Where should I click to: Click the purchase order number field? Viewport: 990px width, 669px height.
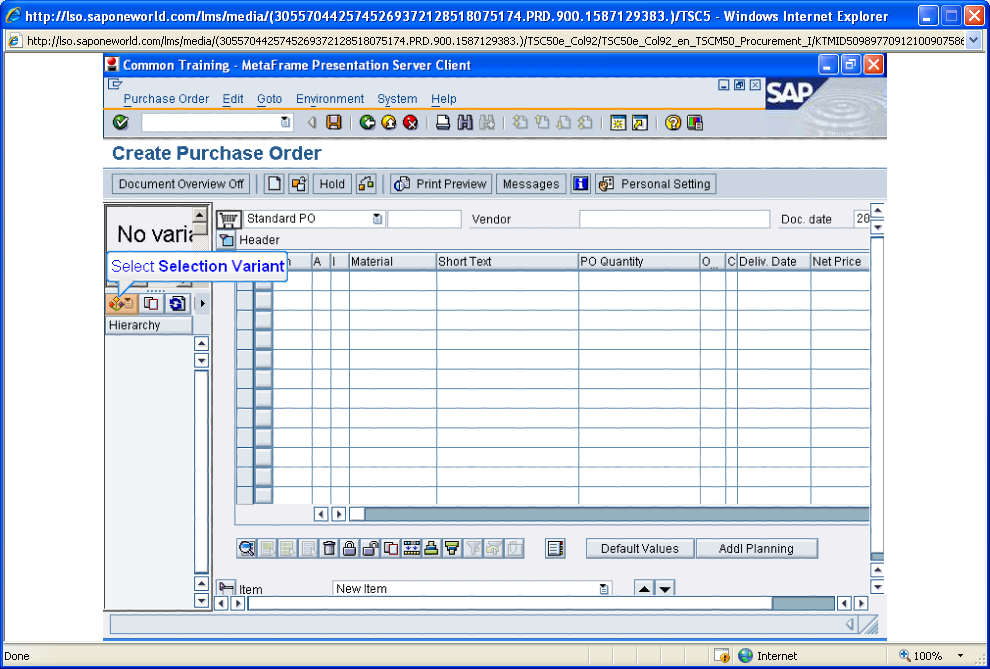pos(424,220)
